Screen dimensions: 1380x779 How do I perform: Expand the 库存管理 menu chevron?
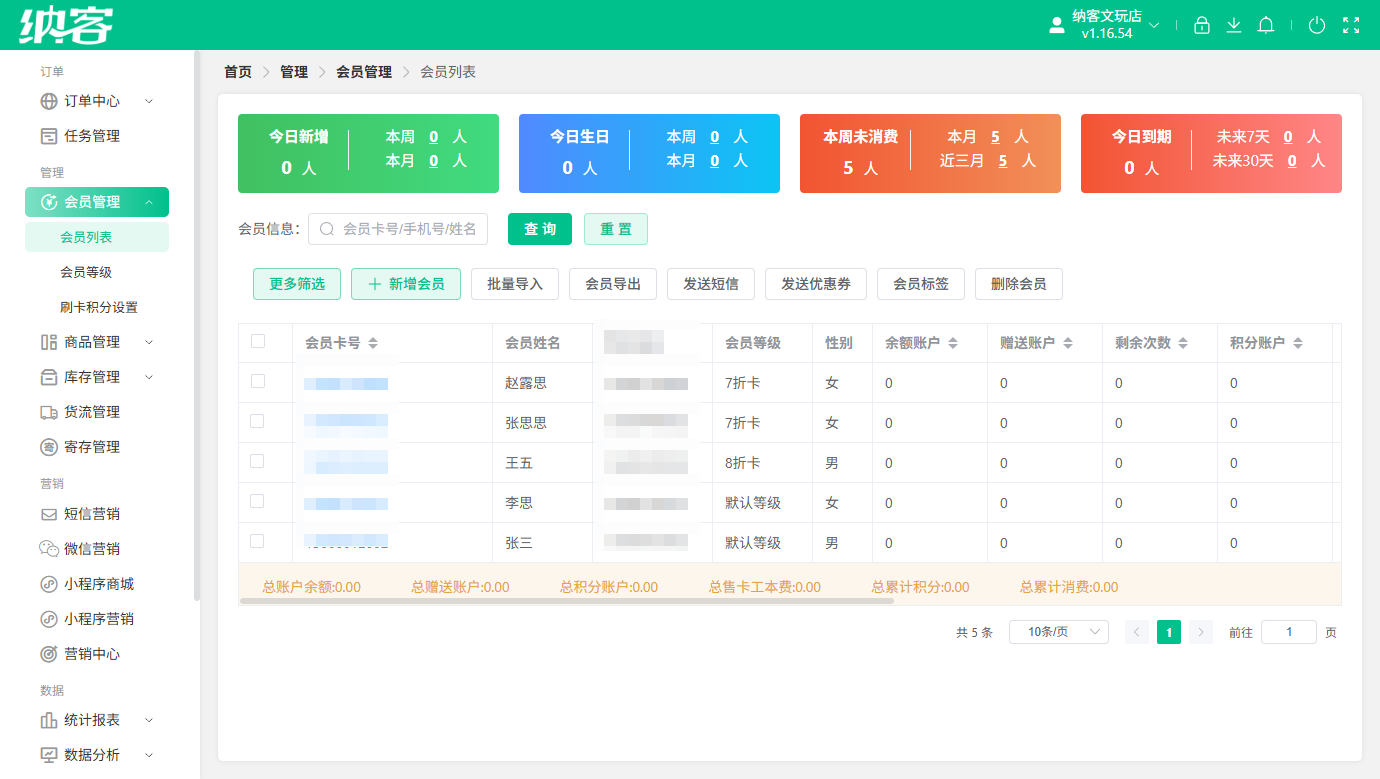149,377
